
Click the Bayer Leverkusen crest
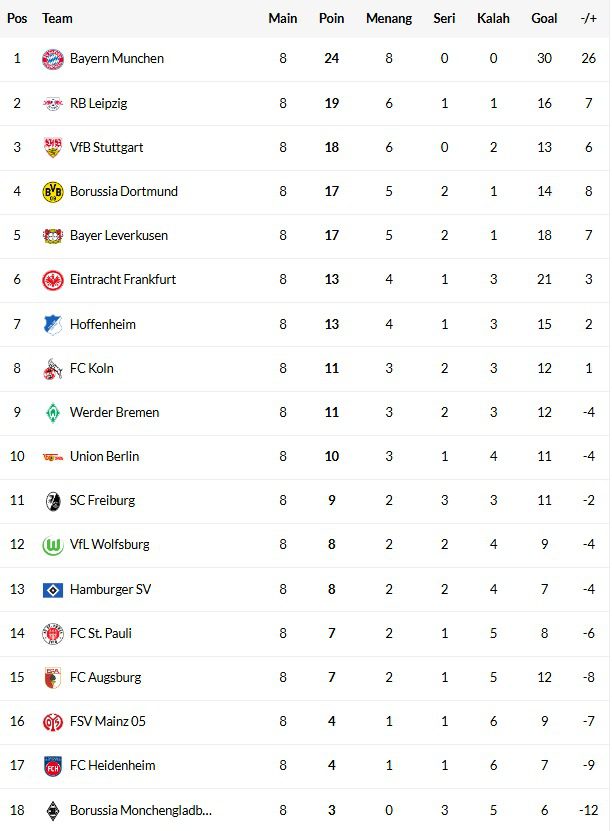tap(53, 236)
